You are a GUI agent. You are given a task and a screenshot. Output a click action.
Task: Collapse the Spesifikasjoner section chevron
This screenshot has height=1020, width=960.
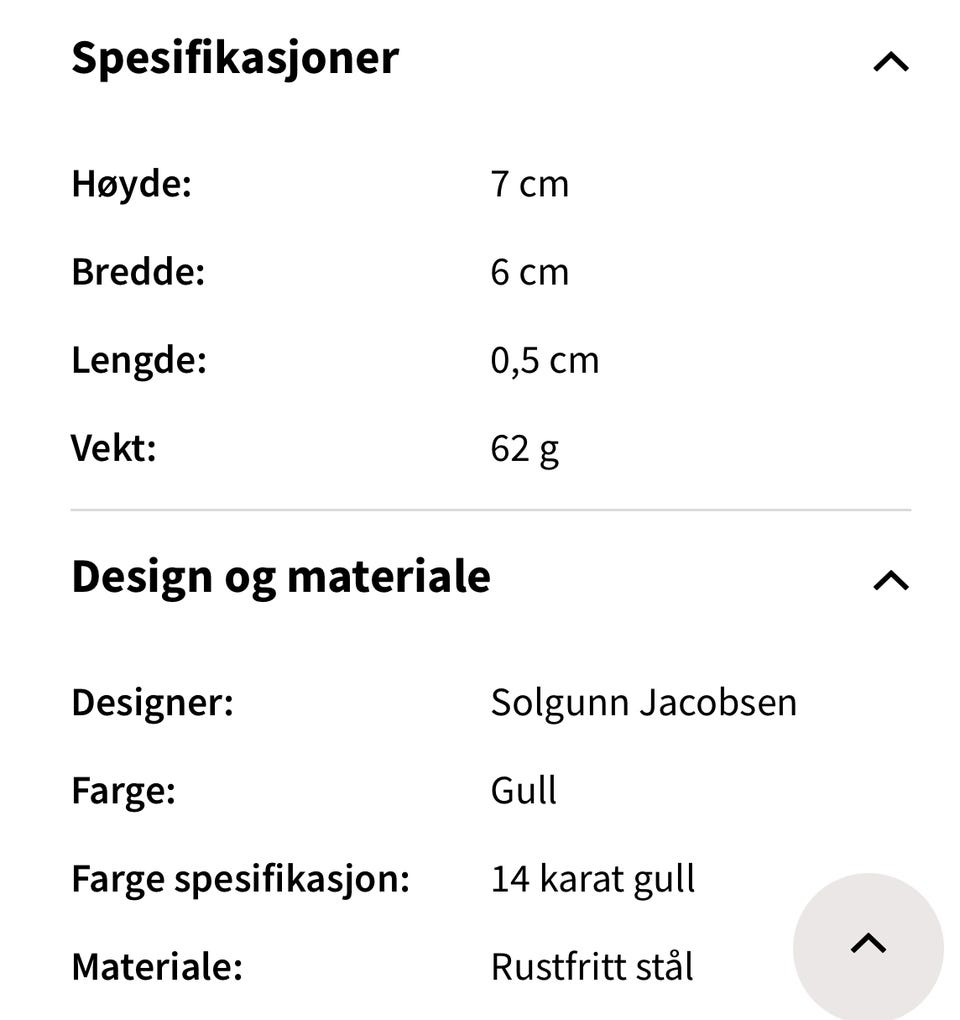pyautogui.click(x=890, y=62)
